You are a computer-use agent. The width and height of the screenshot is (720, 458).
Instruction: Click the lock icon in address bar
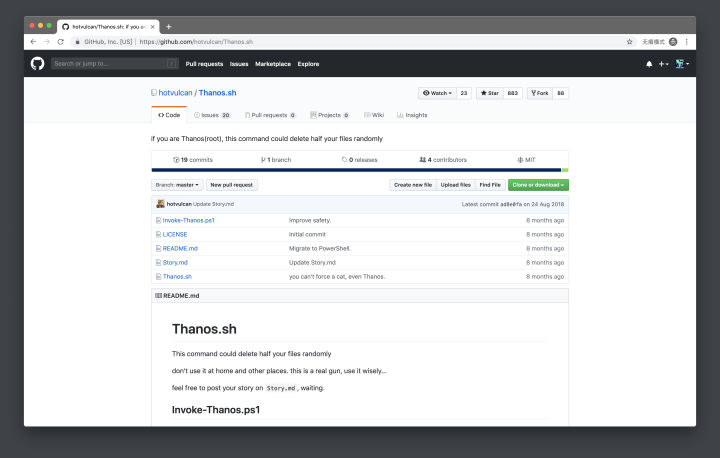point(77,41)
